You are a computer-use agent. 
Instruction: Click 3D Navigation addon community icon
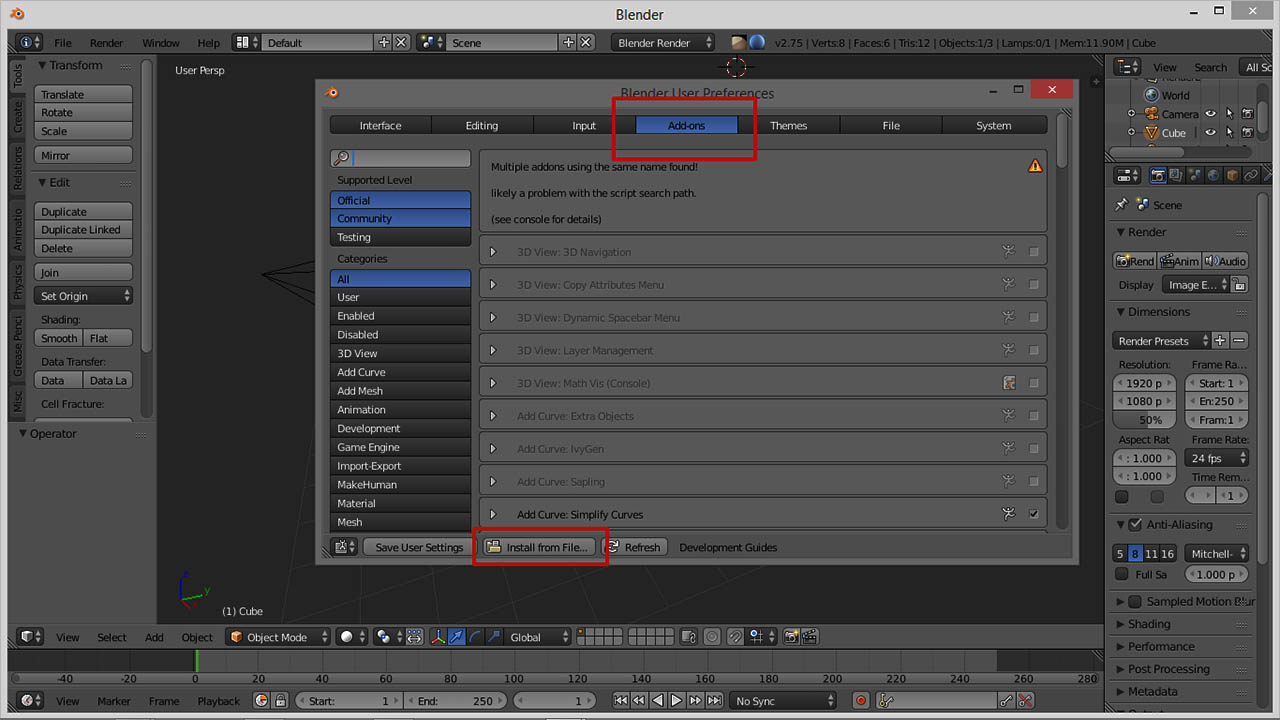click(1009, 252)
